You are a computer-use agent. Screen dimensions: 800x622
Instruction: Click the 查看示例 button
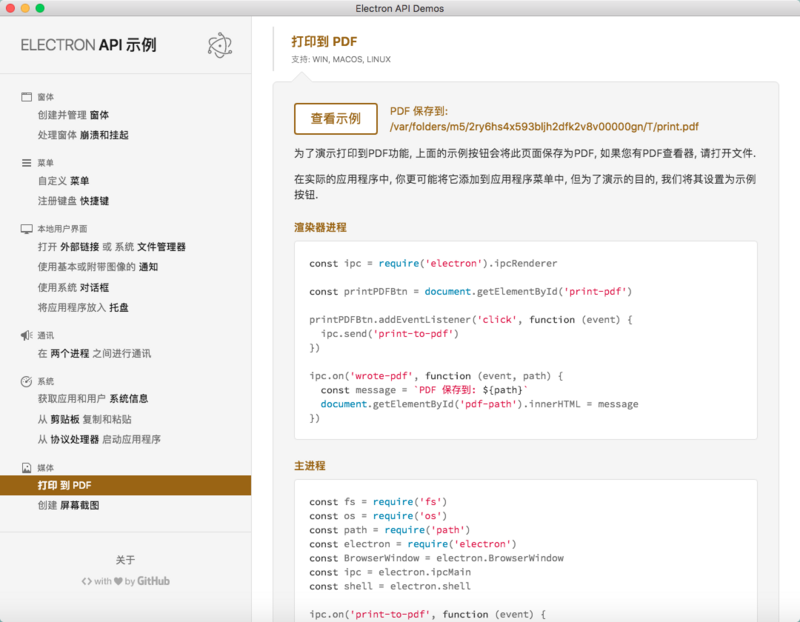click(336, 119)
